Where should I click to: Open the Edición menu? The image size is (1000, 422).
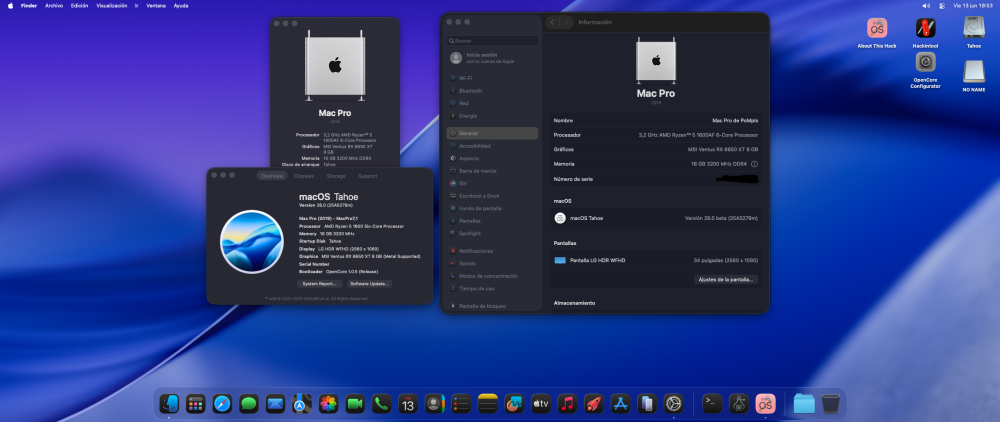[x=80, y=5]
